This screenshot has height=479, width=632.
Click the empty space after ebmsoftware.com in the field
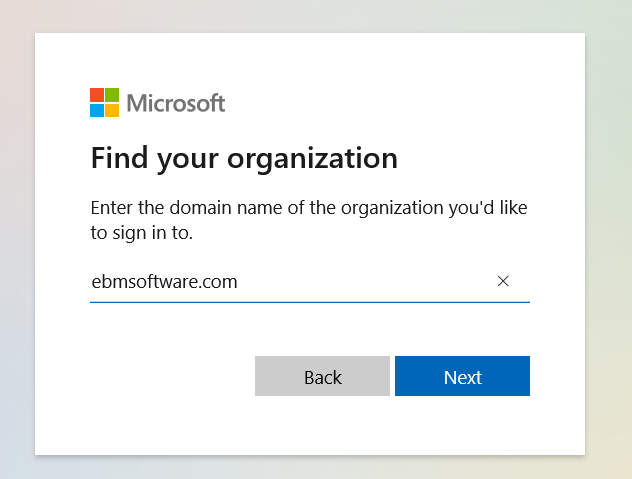[363, 281]
